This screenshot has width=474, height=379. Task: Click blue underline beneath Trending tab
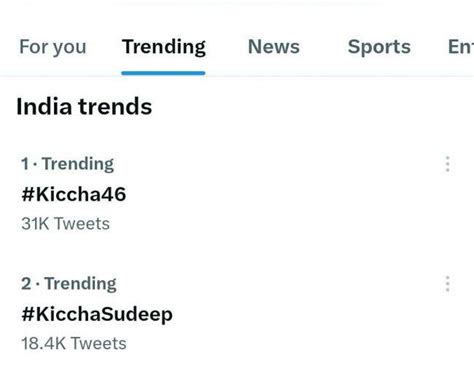click(x=163, y=73)
